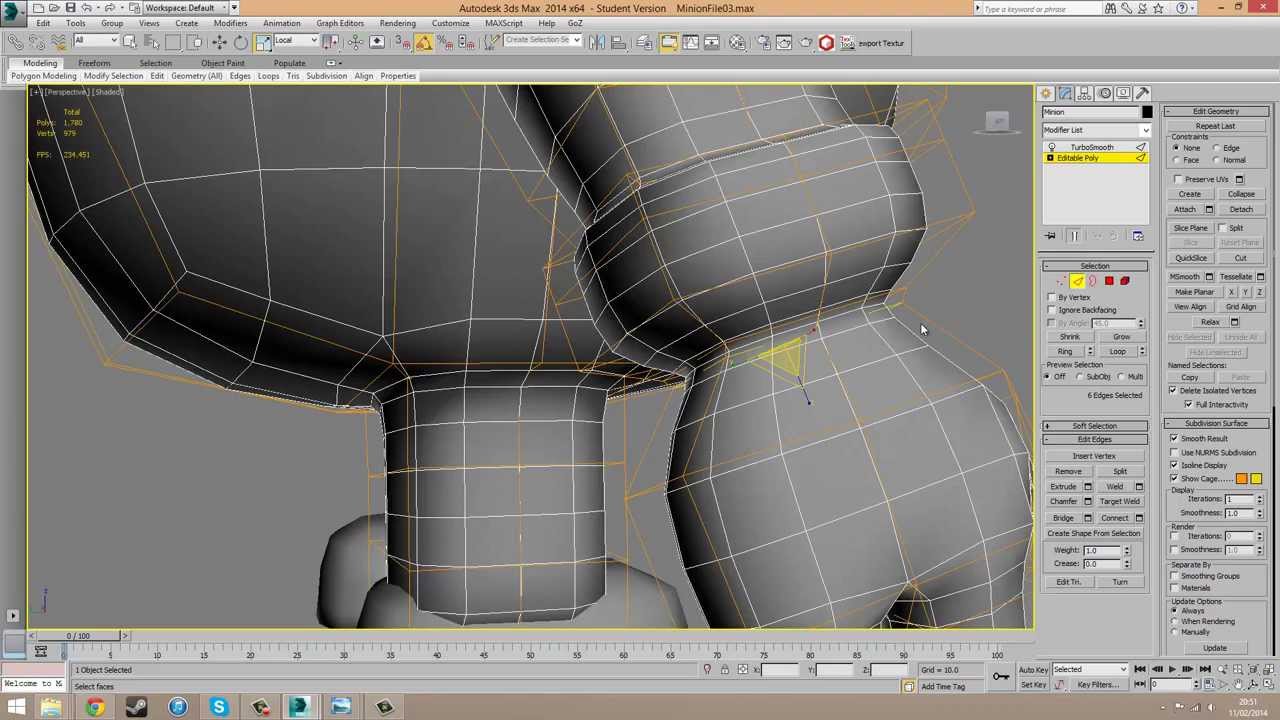Viewport: 1280px width, 720px height.
Task: Open the Render Setup teapot icon
Action: pyautogui.click(x=764, y=42)
